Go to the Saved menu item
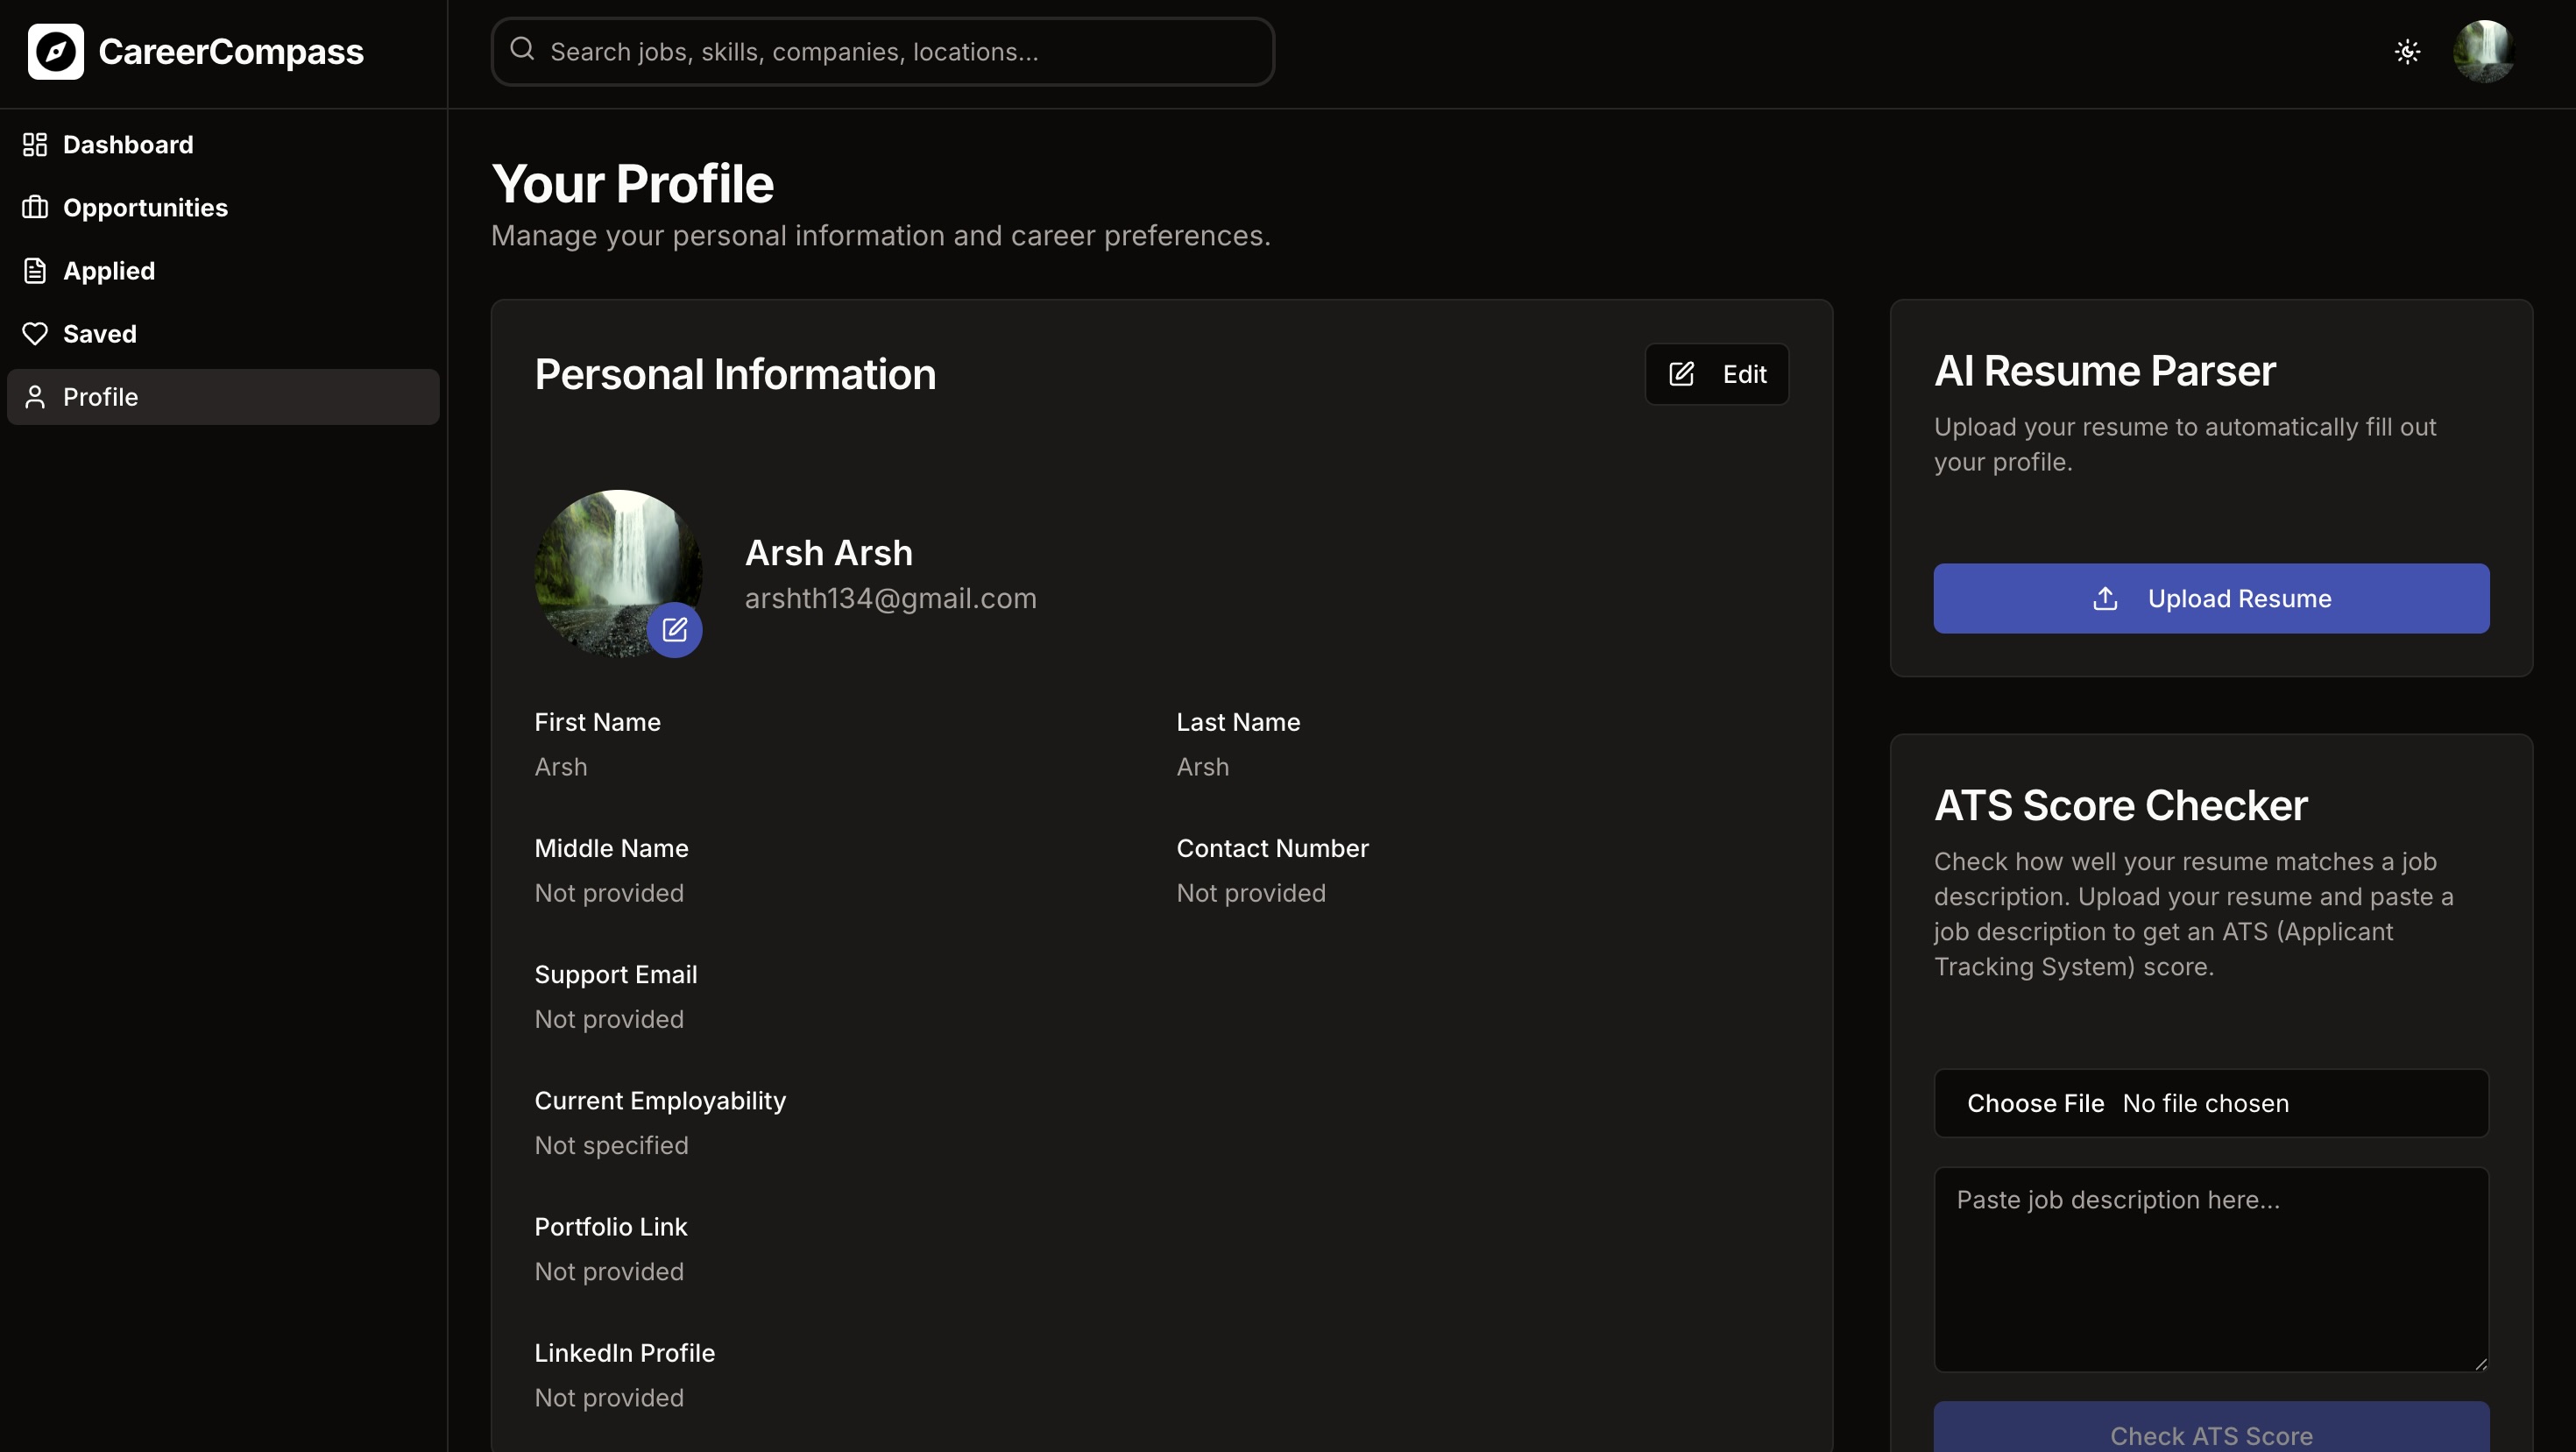 coord(99,334)
